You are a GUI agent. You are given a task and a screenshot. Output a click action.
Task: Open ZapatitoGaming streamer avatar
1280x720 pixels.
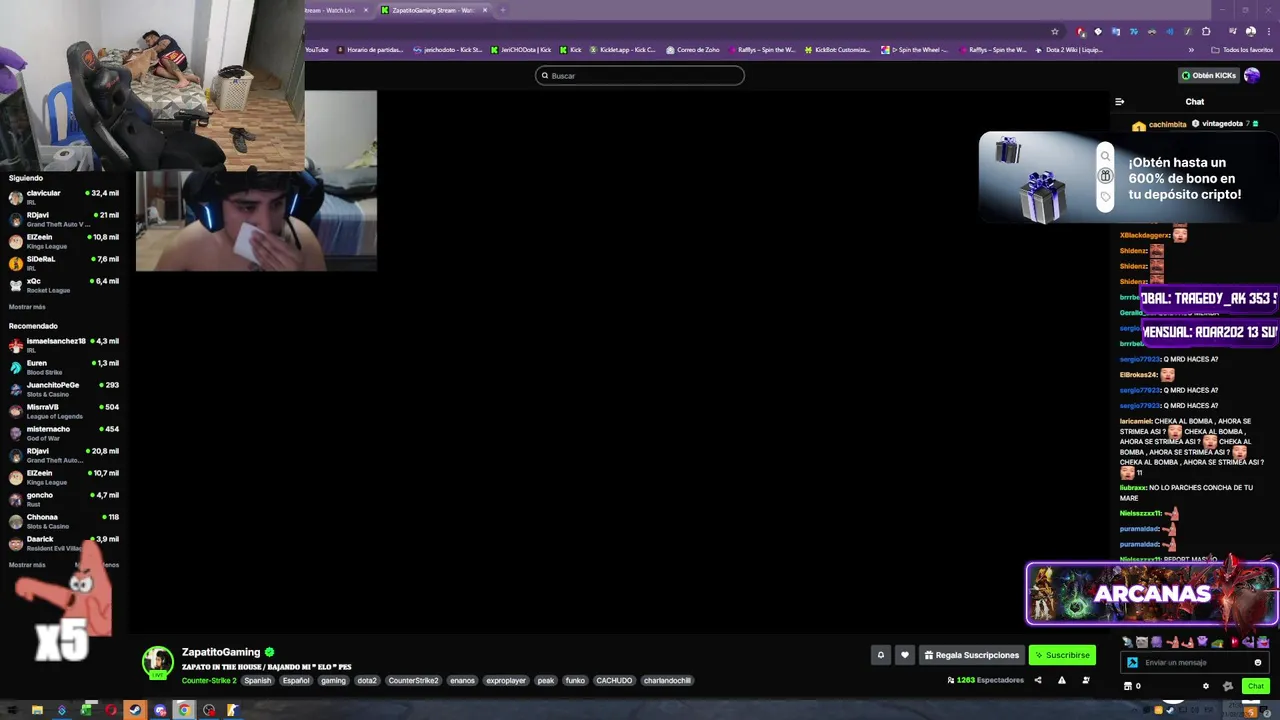(x=157, y=662)
